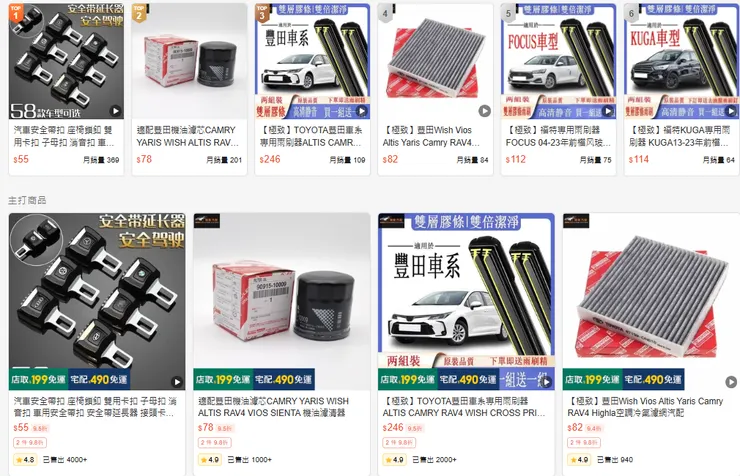The width and height of the screenshot is (740, 476).
Task: Open KUGA13-23 wiper product title
Action: (x=680, y=136)
